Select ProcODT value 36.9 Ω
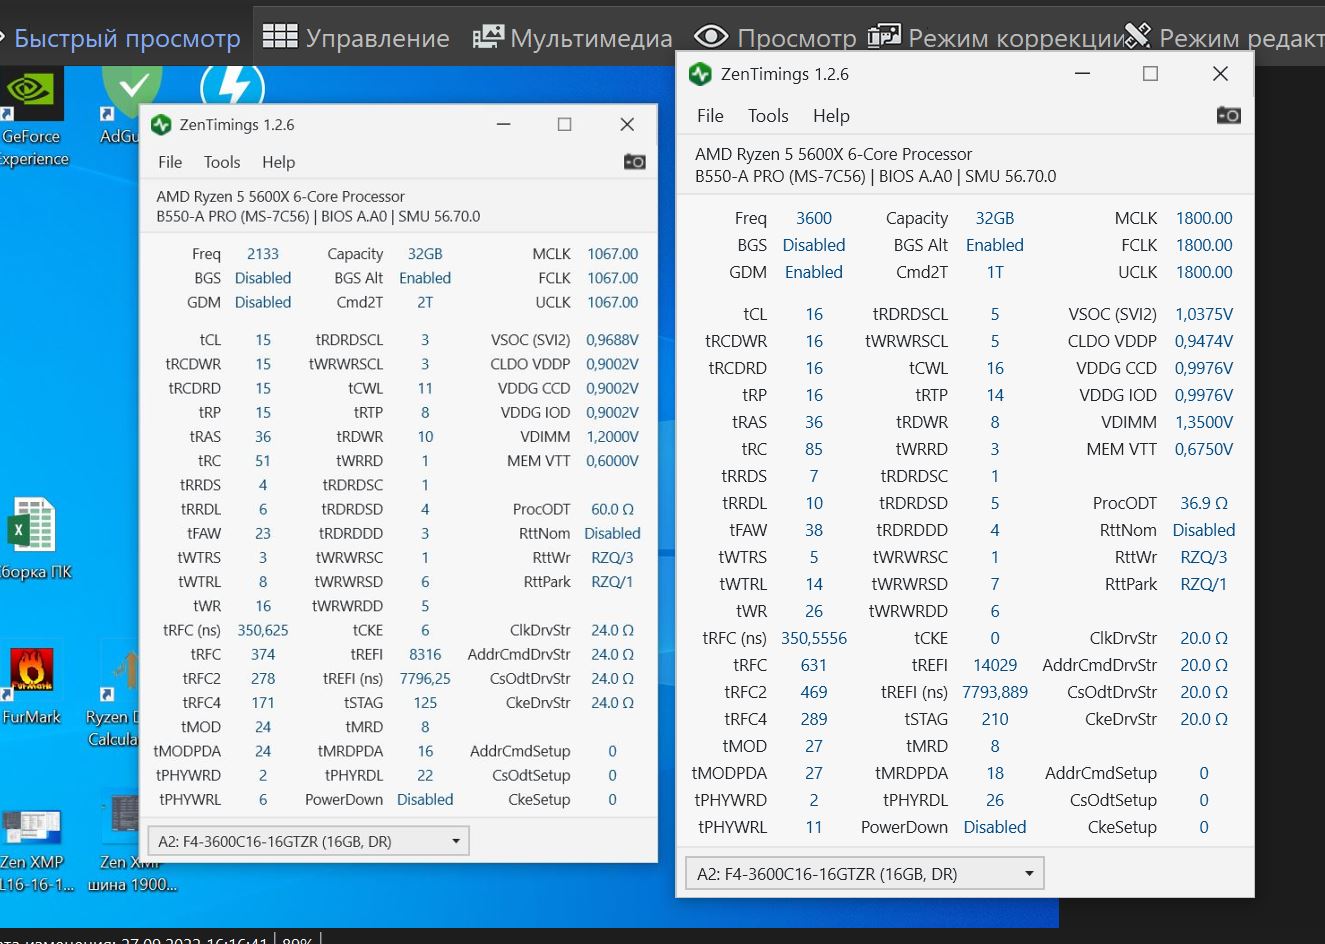The height and width of the screenshot is (944, 1325). (x=1204, y=503)
